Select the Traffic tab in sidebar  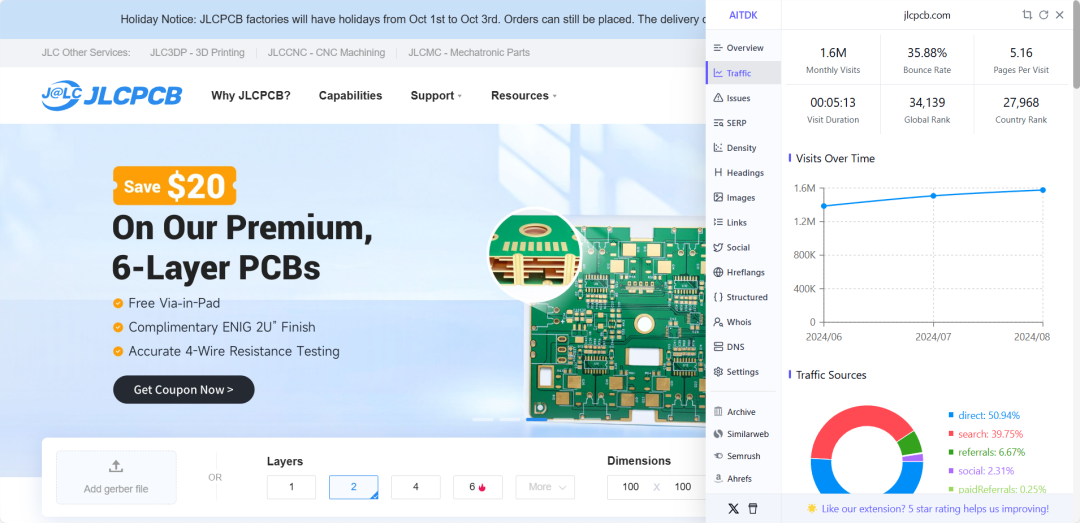[x=743, y=72]
